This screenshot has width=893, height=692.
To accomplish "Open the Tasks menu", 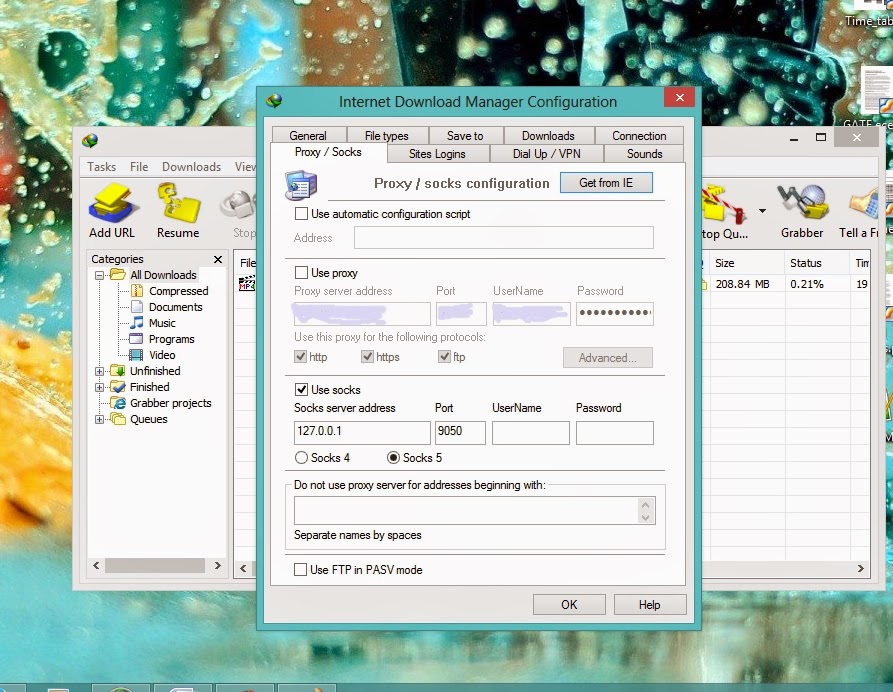I will (x=101, y=167).
